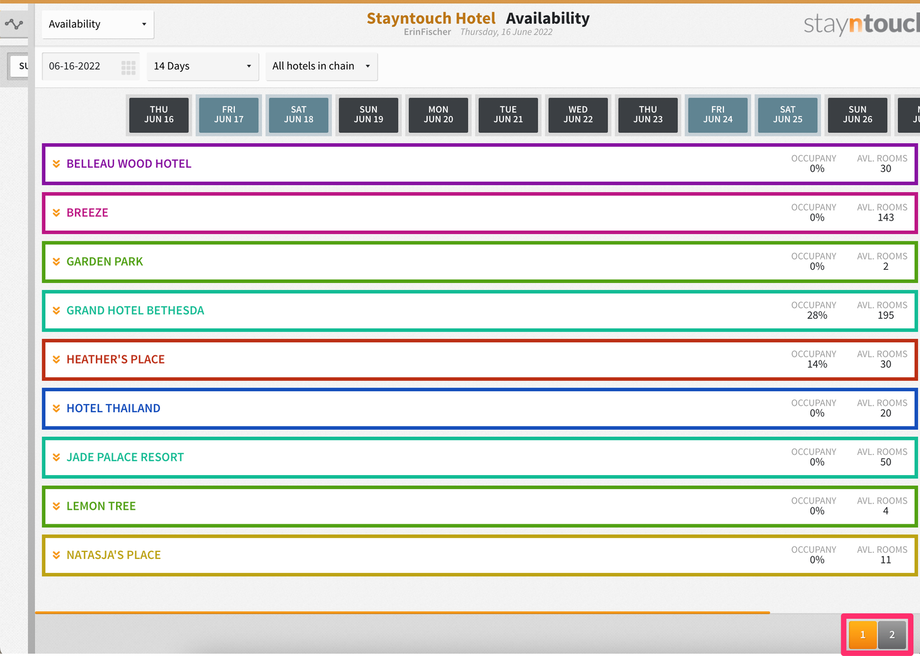Screen dimensions: 920x656
Task: Click the HEATHER'S PLACE name
Action: (x=115, y=359)
